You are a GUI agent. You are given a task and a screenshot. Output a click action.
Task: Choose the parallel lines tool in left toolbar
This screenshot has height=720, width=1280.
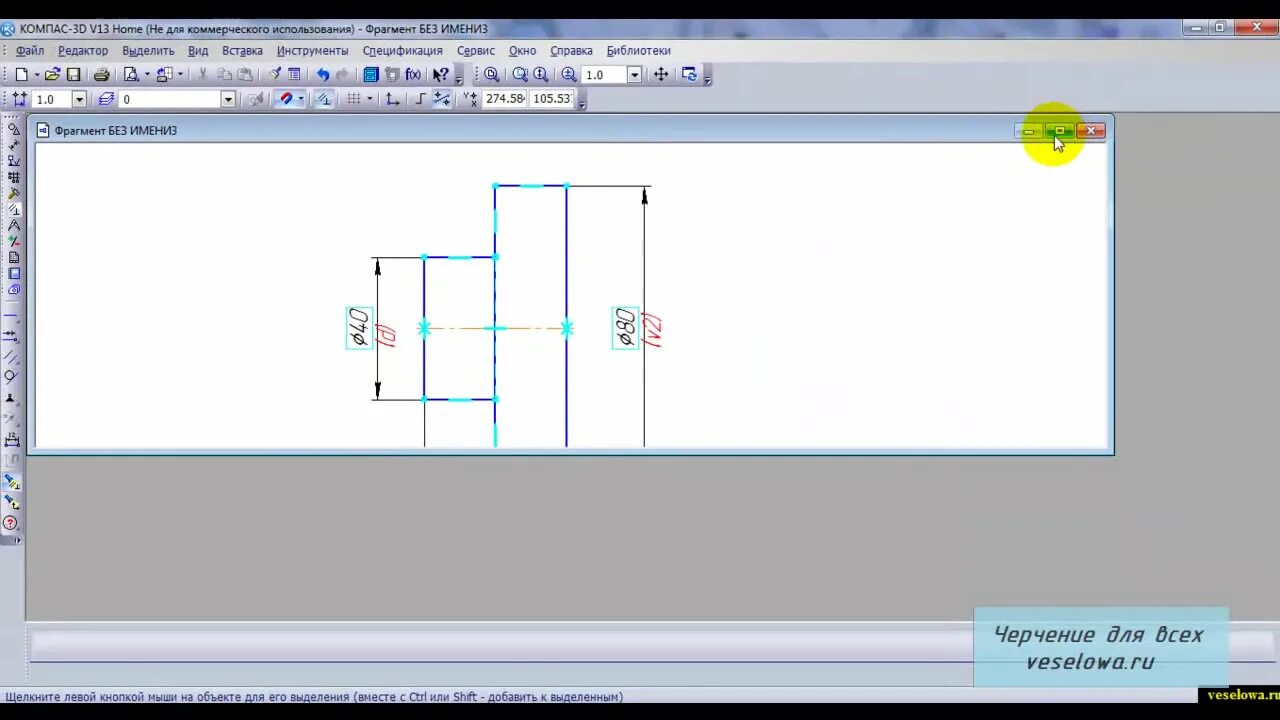pyautogui.click(x=12, y=357)
